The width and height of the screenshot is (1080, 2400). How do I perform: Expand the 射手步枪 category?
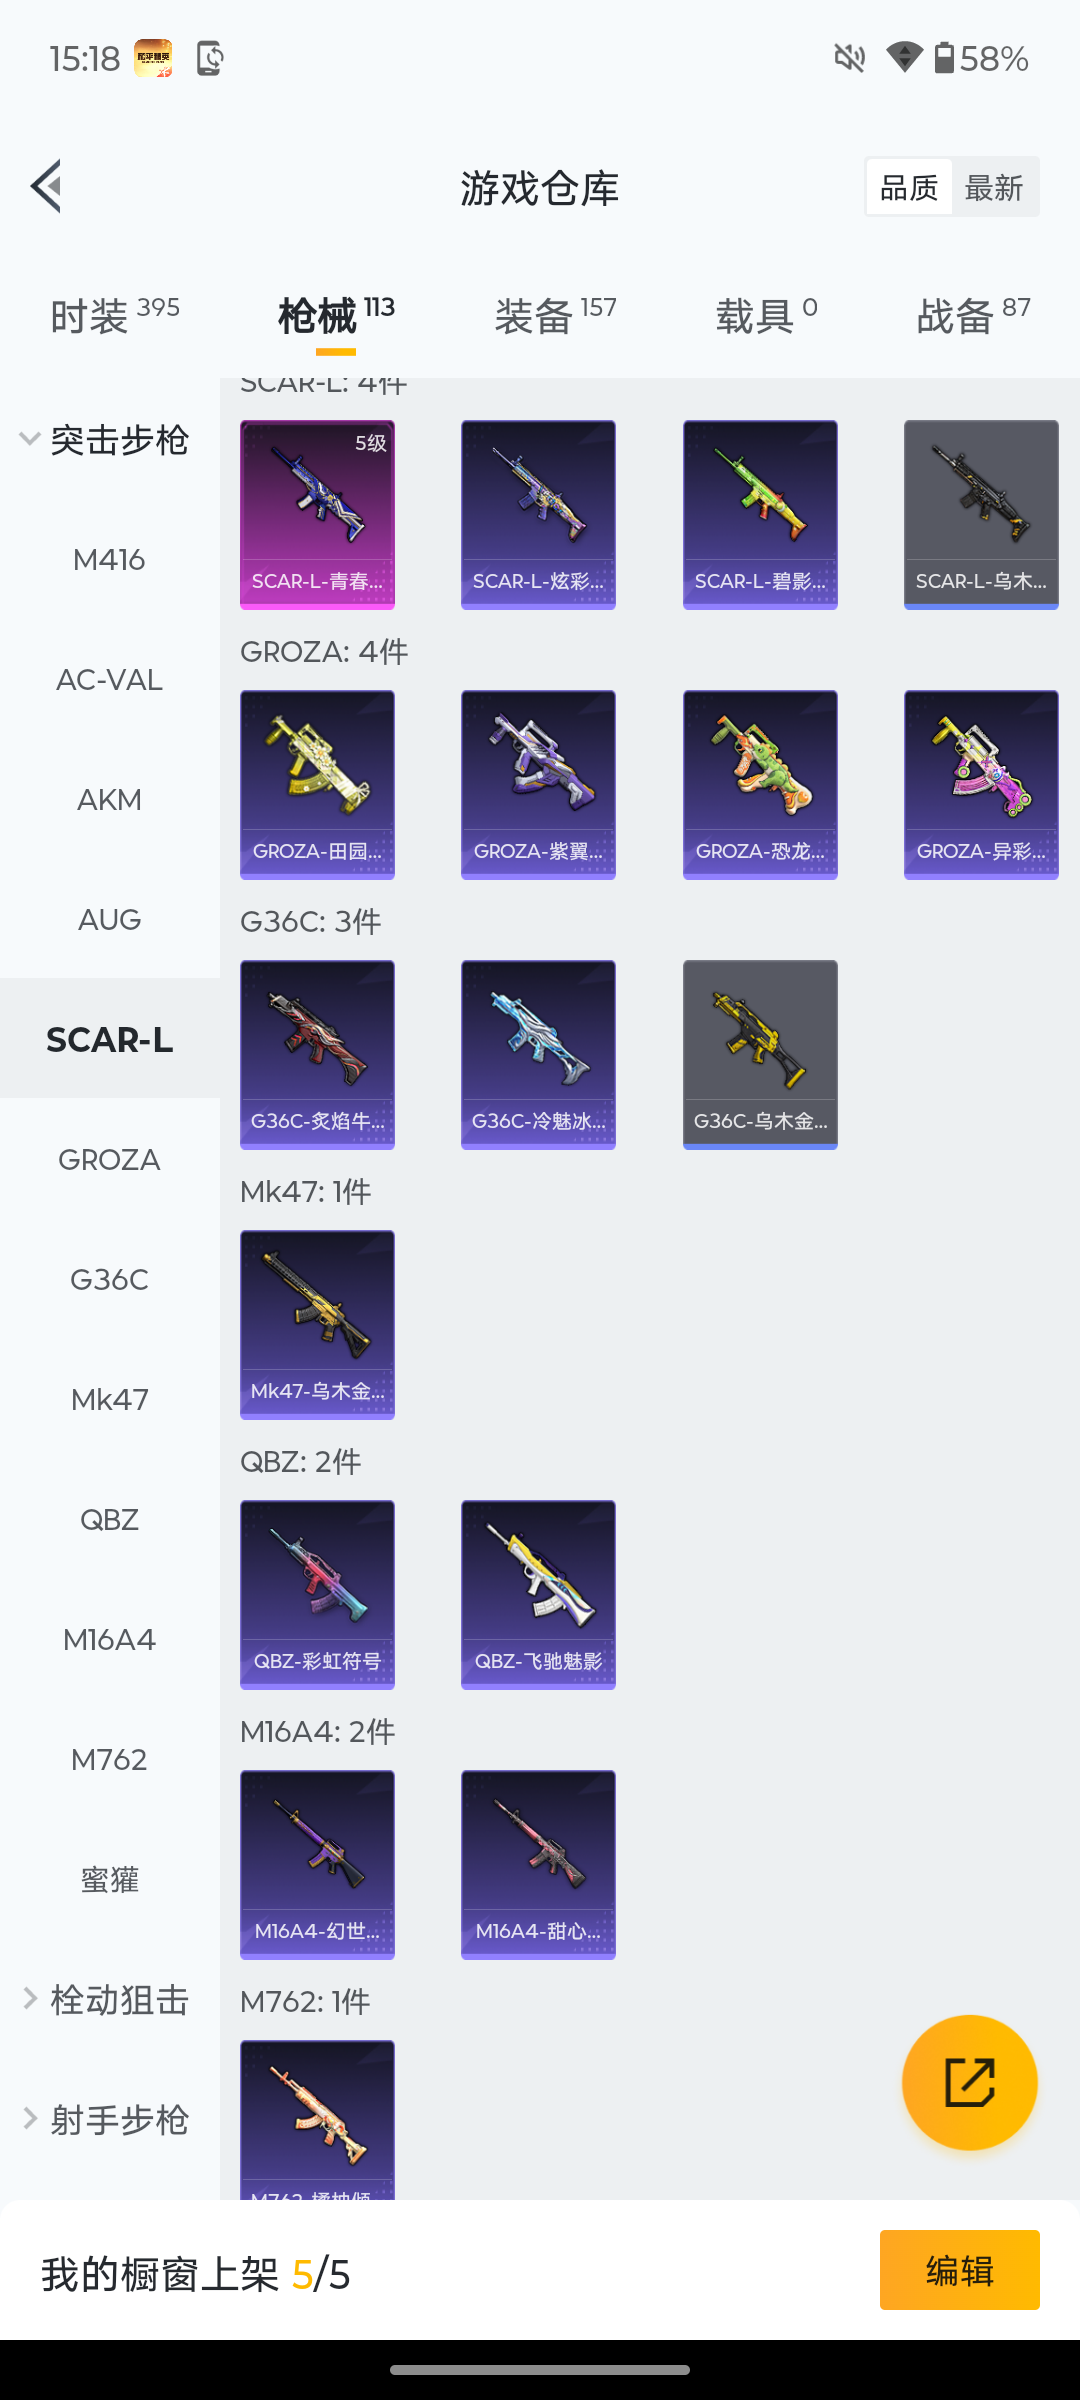point(105,2119)
